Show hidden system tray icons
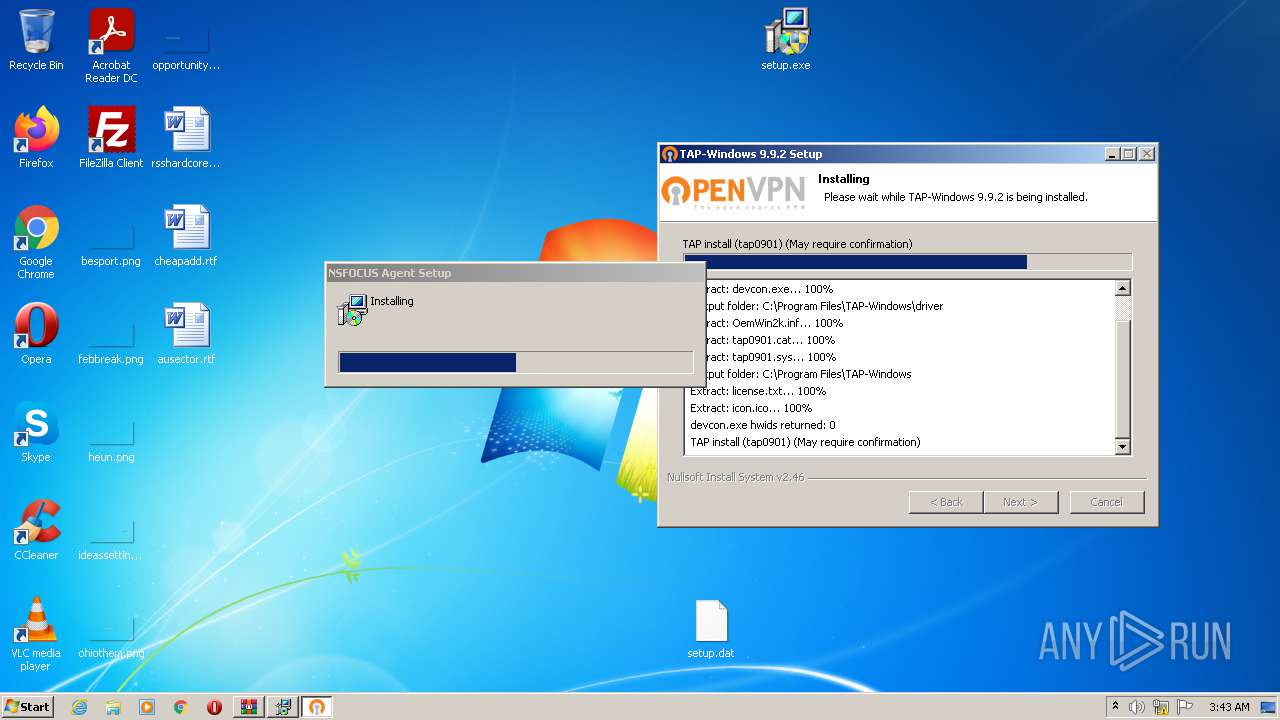1280x720 pixels. [x=1116, y=707]
